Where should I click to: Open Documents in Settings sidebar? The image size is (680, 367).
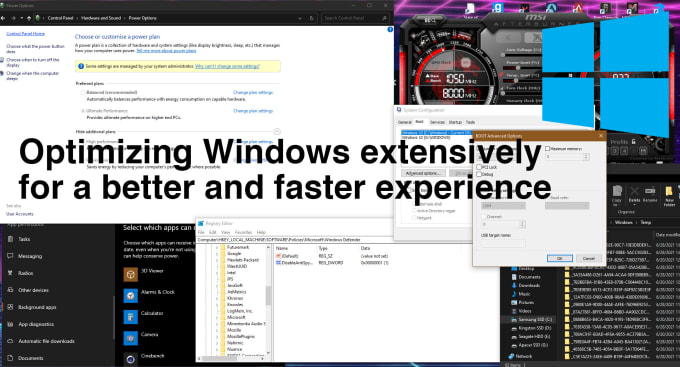(25, 358)
